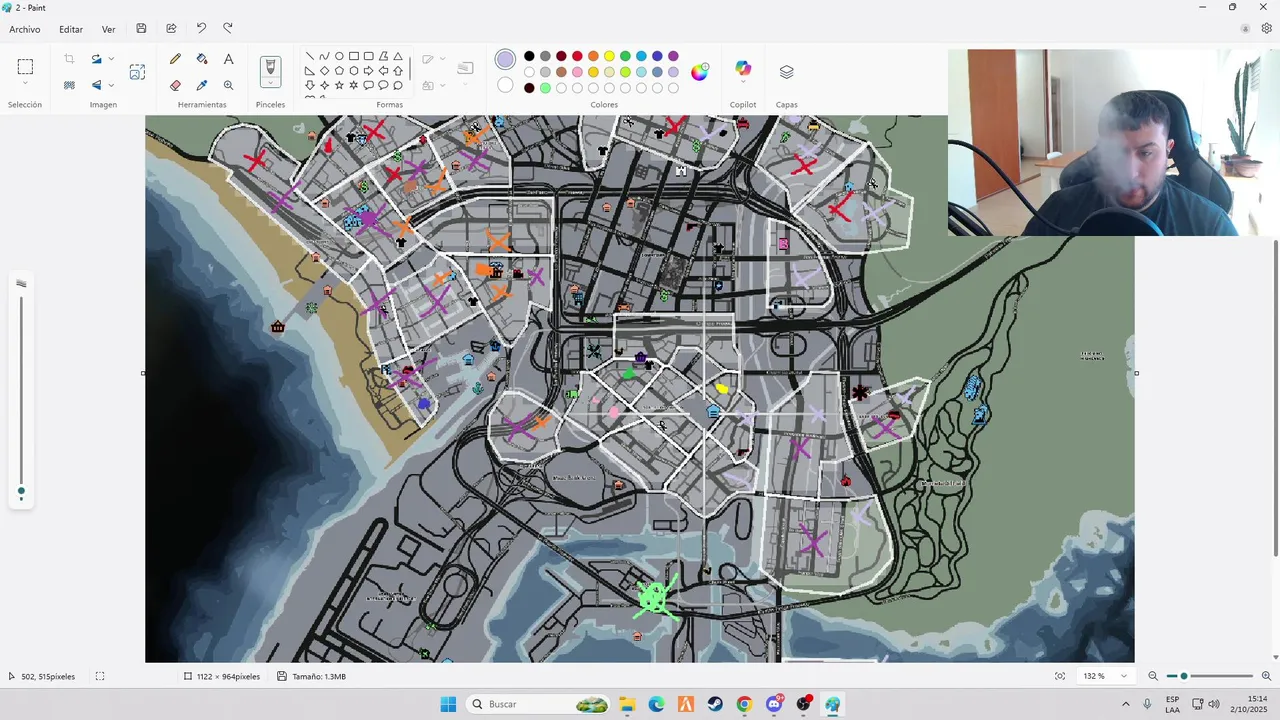
Task: Click the Remove background icon
Action: 69,85
